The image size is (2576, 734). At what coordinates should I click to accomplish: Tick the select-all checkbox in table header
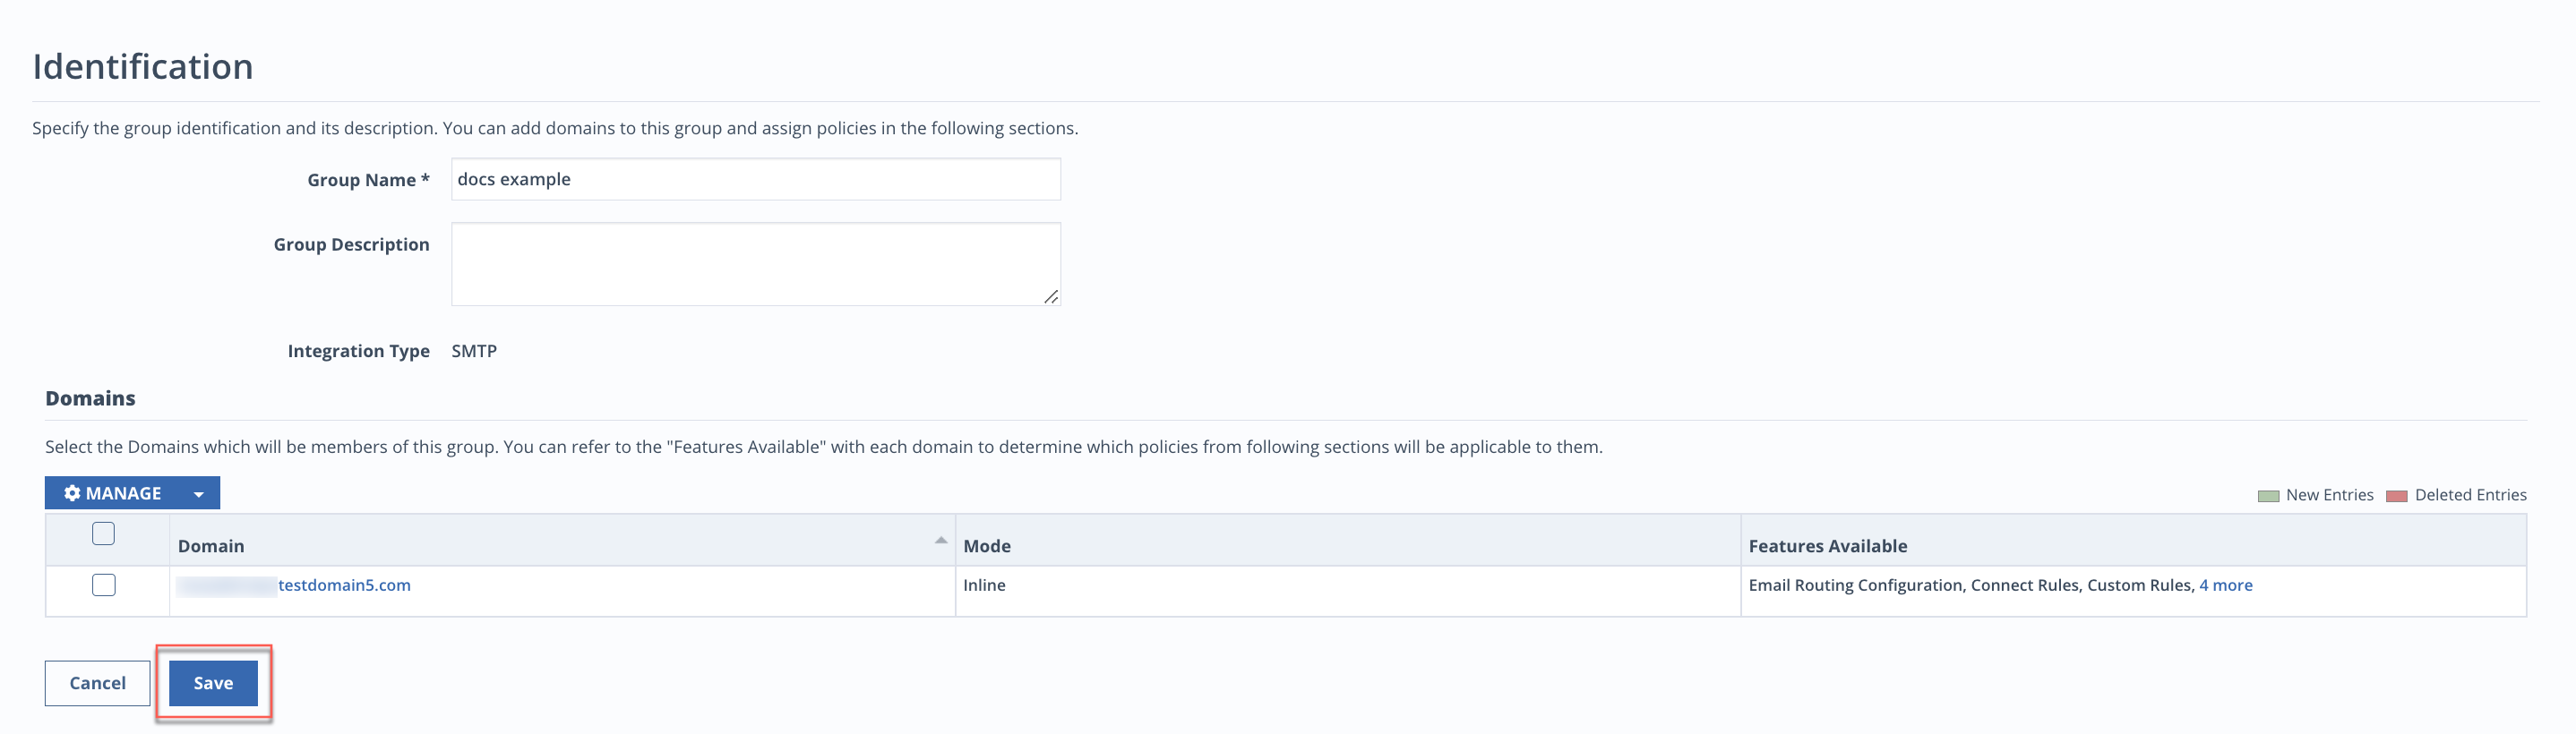[x=103, y=533]
